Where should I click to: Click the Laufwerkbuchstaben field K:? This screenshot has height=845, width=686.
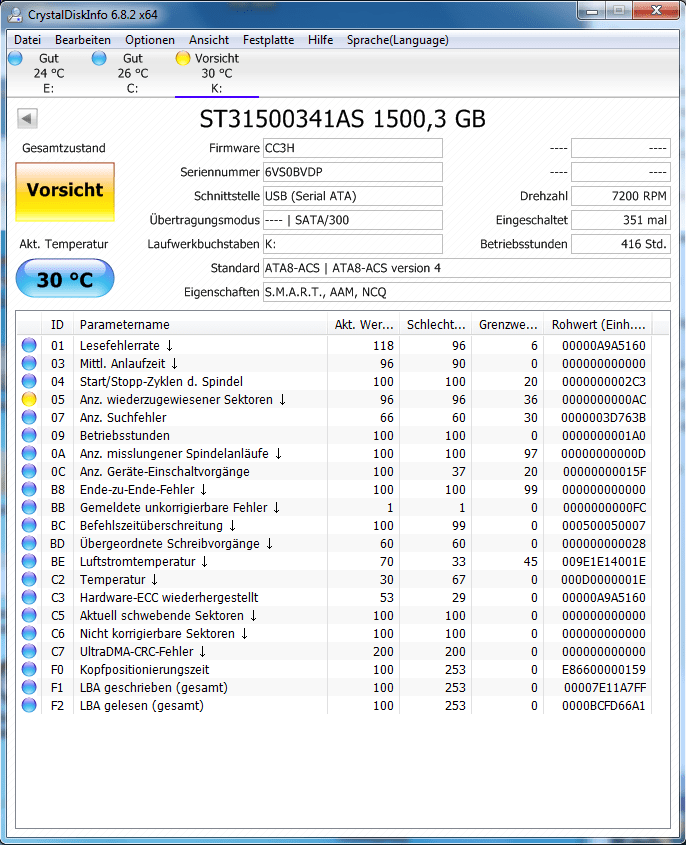[x=353, y=244]
